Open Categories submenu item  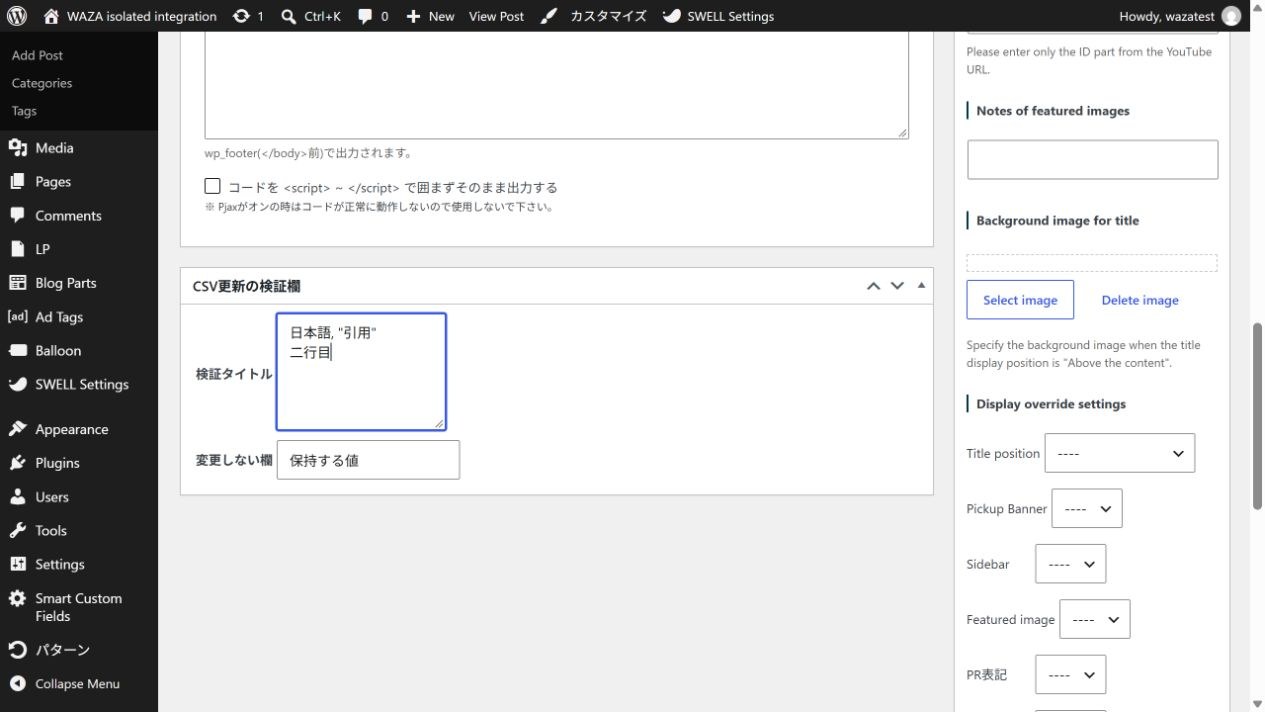tap(41, 83)
